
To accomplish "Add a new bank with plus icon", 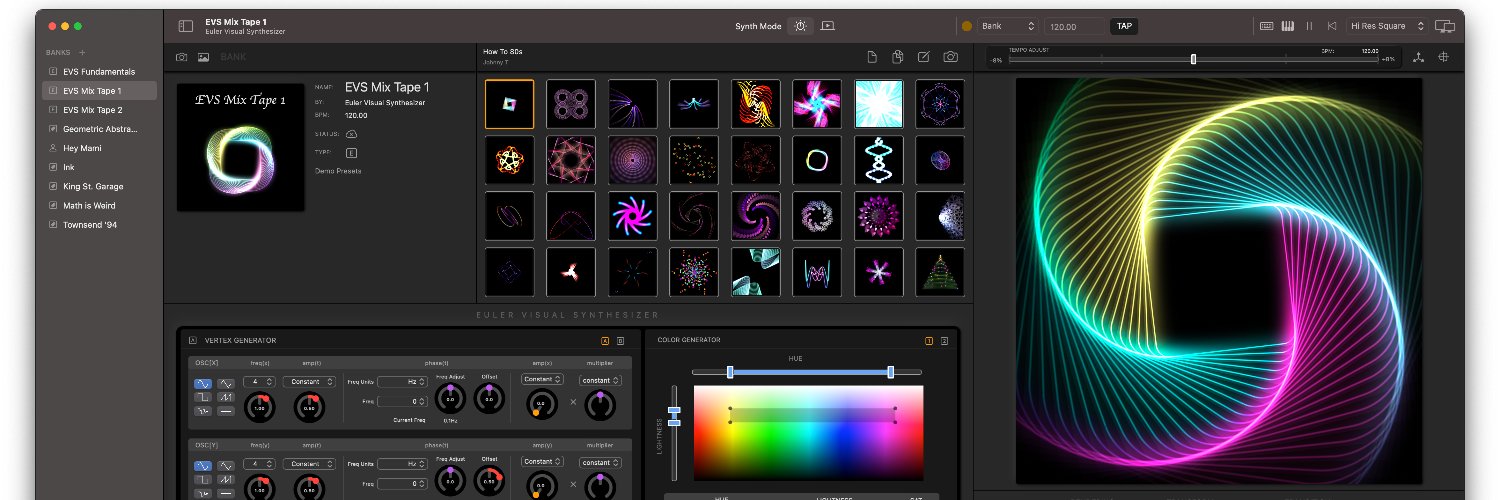I will point(82,52).
